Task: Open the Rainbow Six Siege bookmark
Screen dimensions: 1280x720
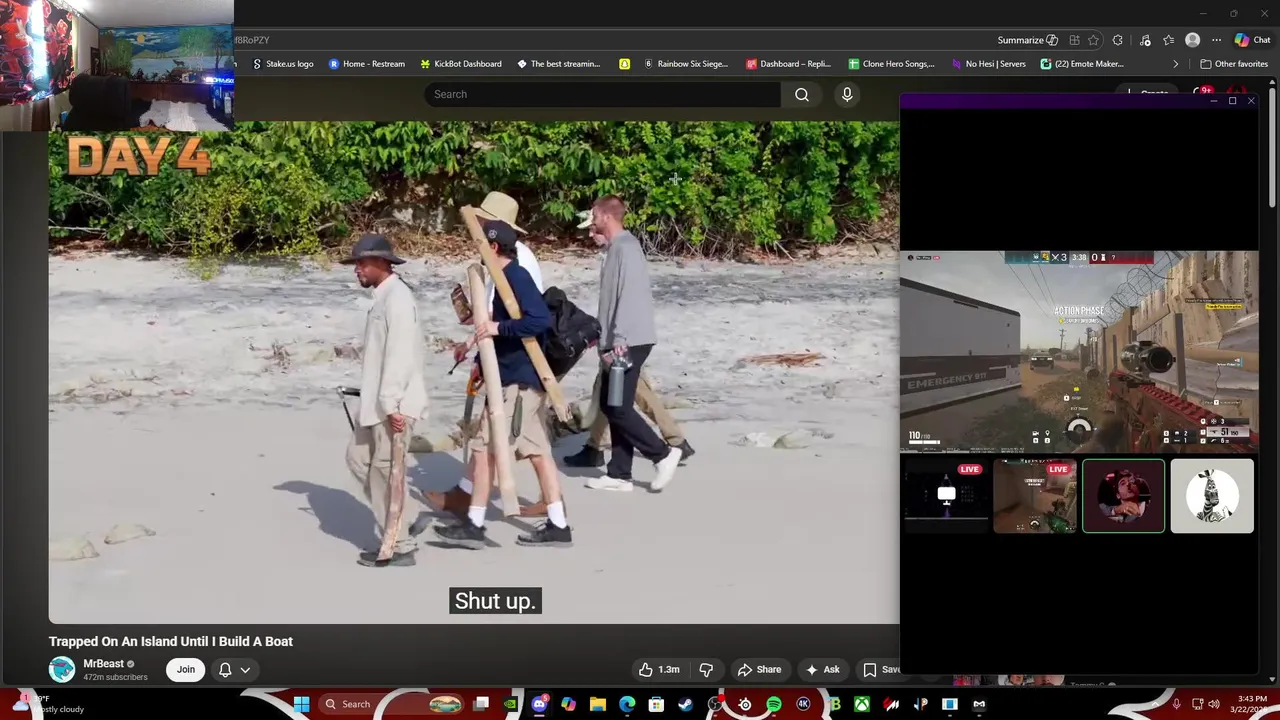Action: coord(686,64)
